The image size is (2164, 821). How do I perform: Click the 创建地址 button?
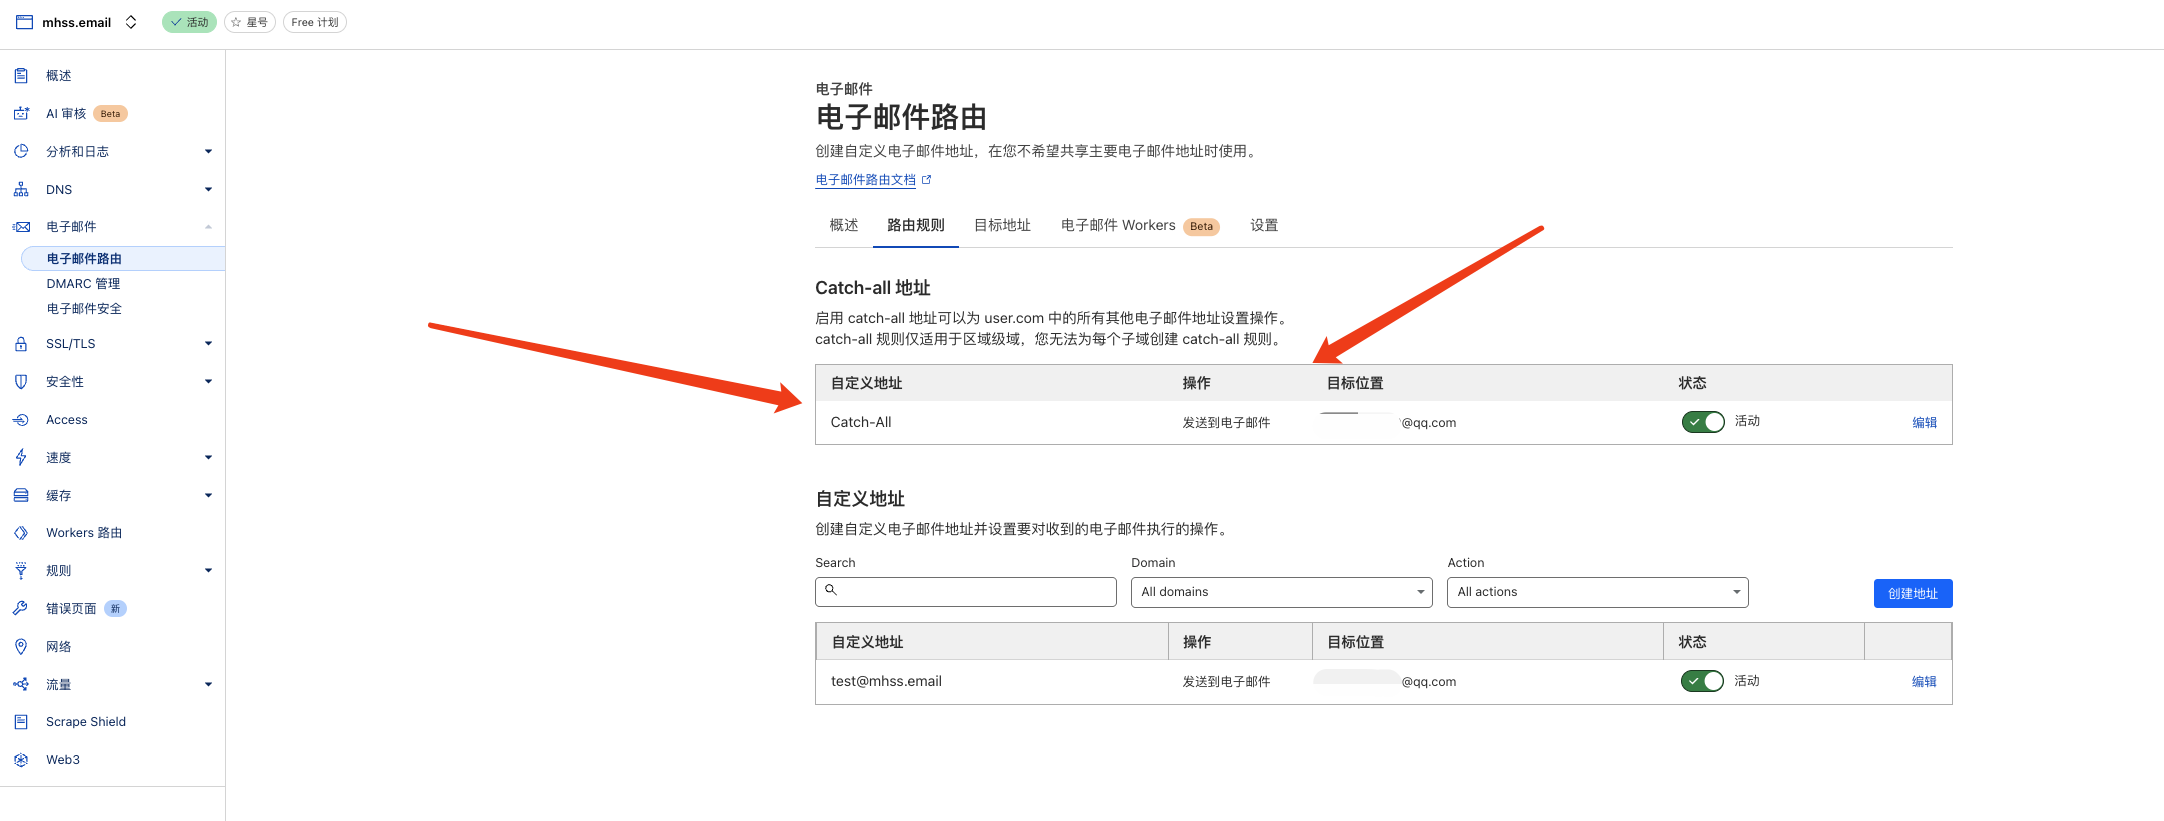coord(1913,593)
